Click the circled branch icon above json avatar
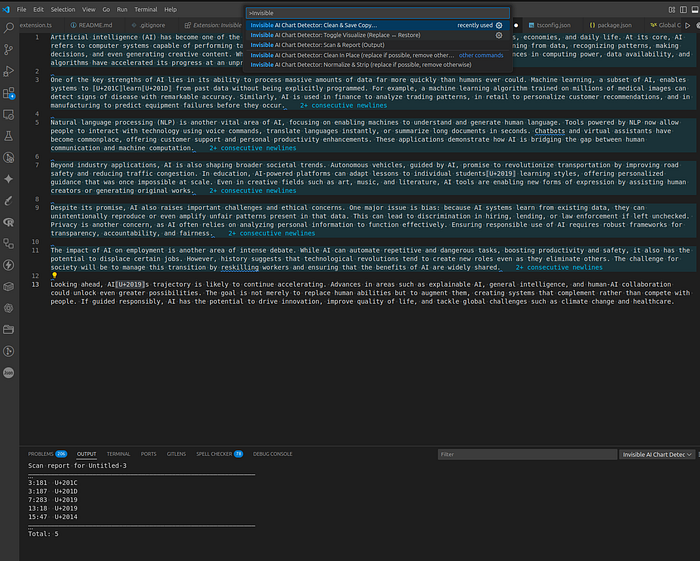This screenshot has height=561, width=700. tap(8, 351)
